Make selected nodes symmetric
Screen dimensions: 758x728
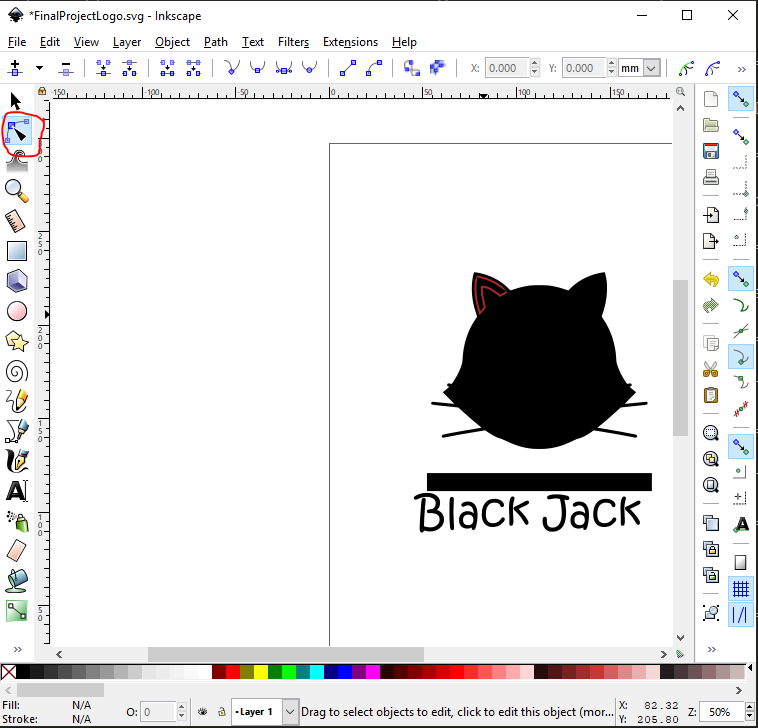point(284,68)
